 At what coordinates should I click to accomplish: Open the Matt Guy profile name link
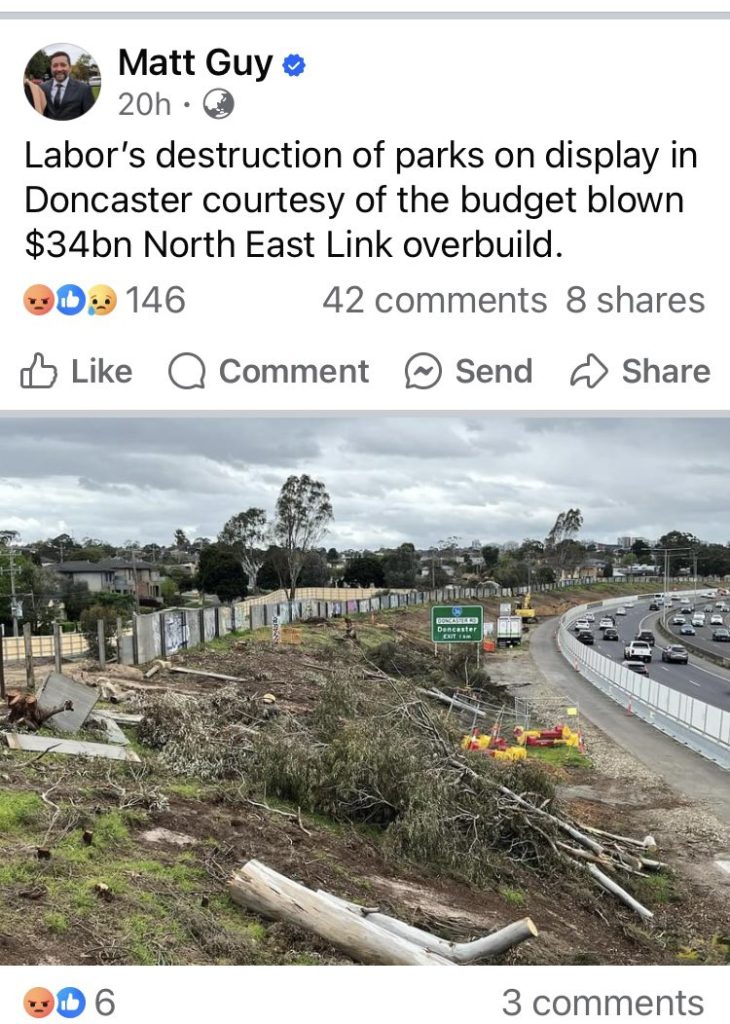195,63
